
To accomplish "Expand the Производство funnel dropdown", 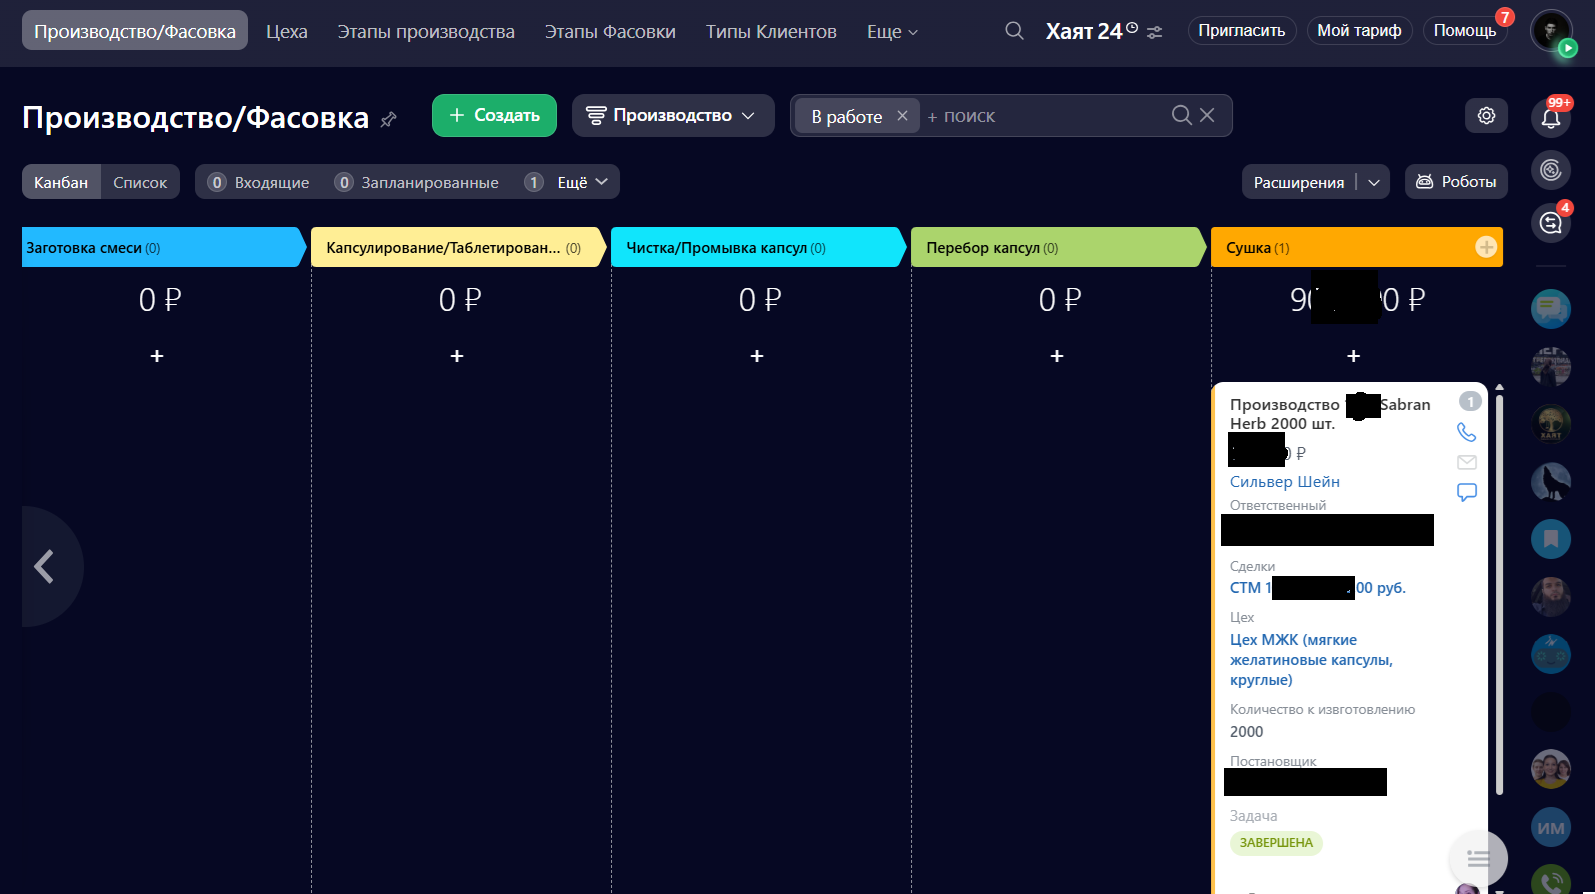I will tap(673, 116).
